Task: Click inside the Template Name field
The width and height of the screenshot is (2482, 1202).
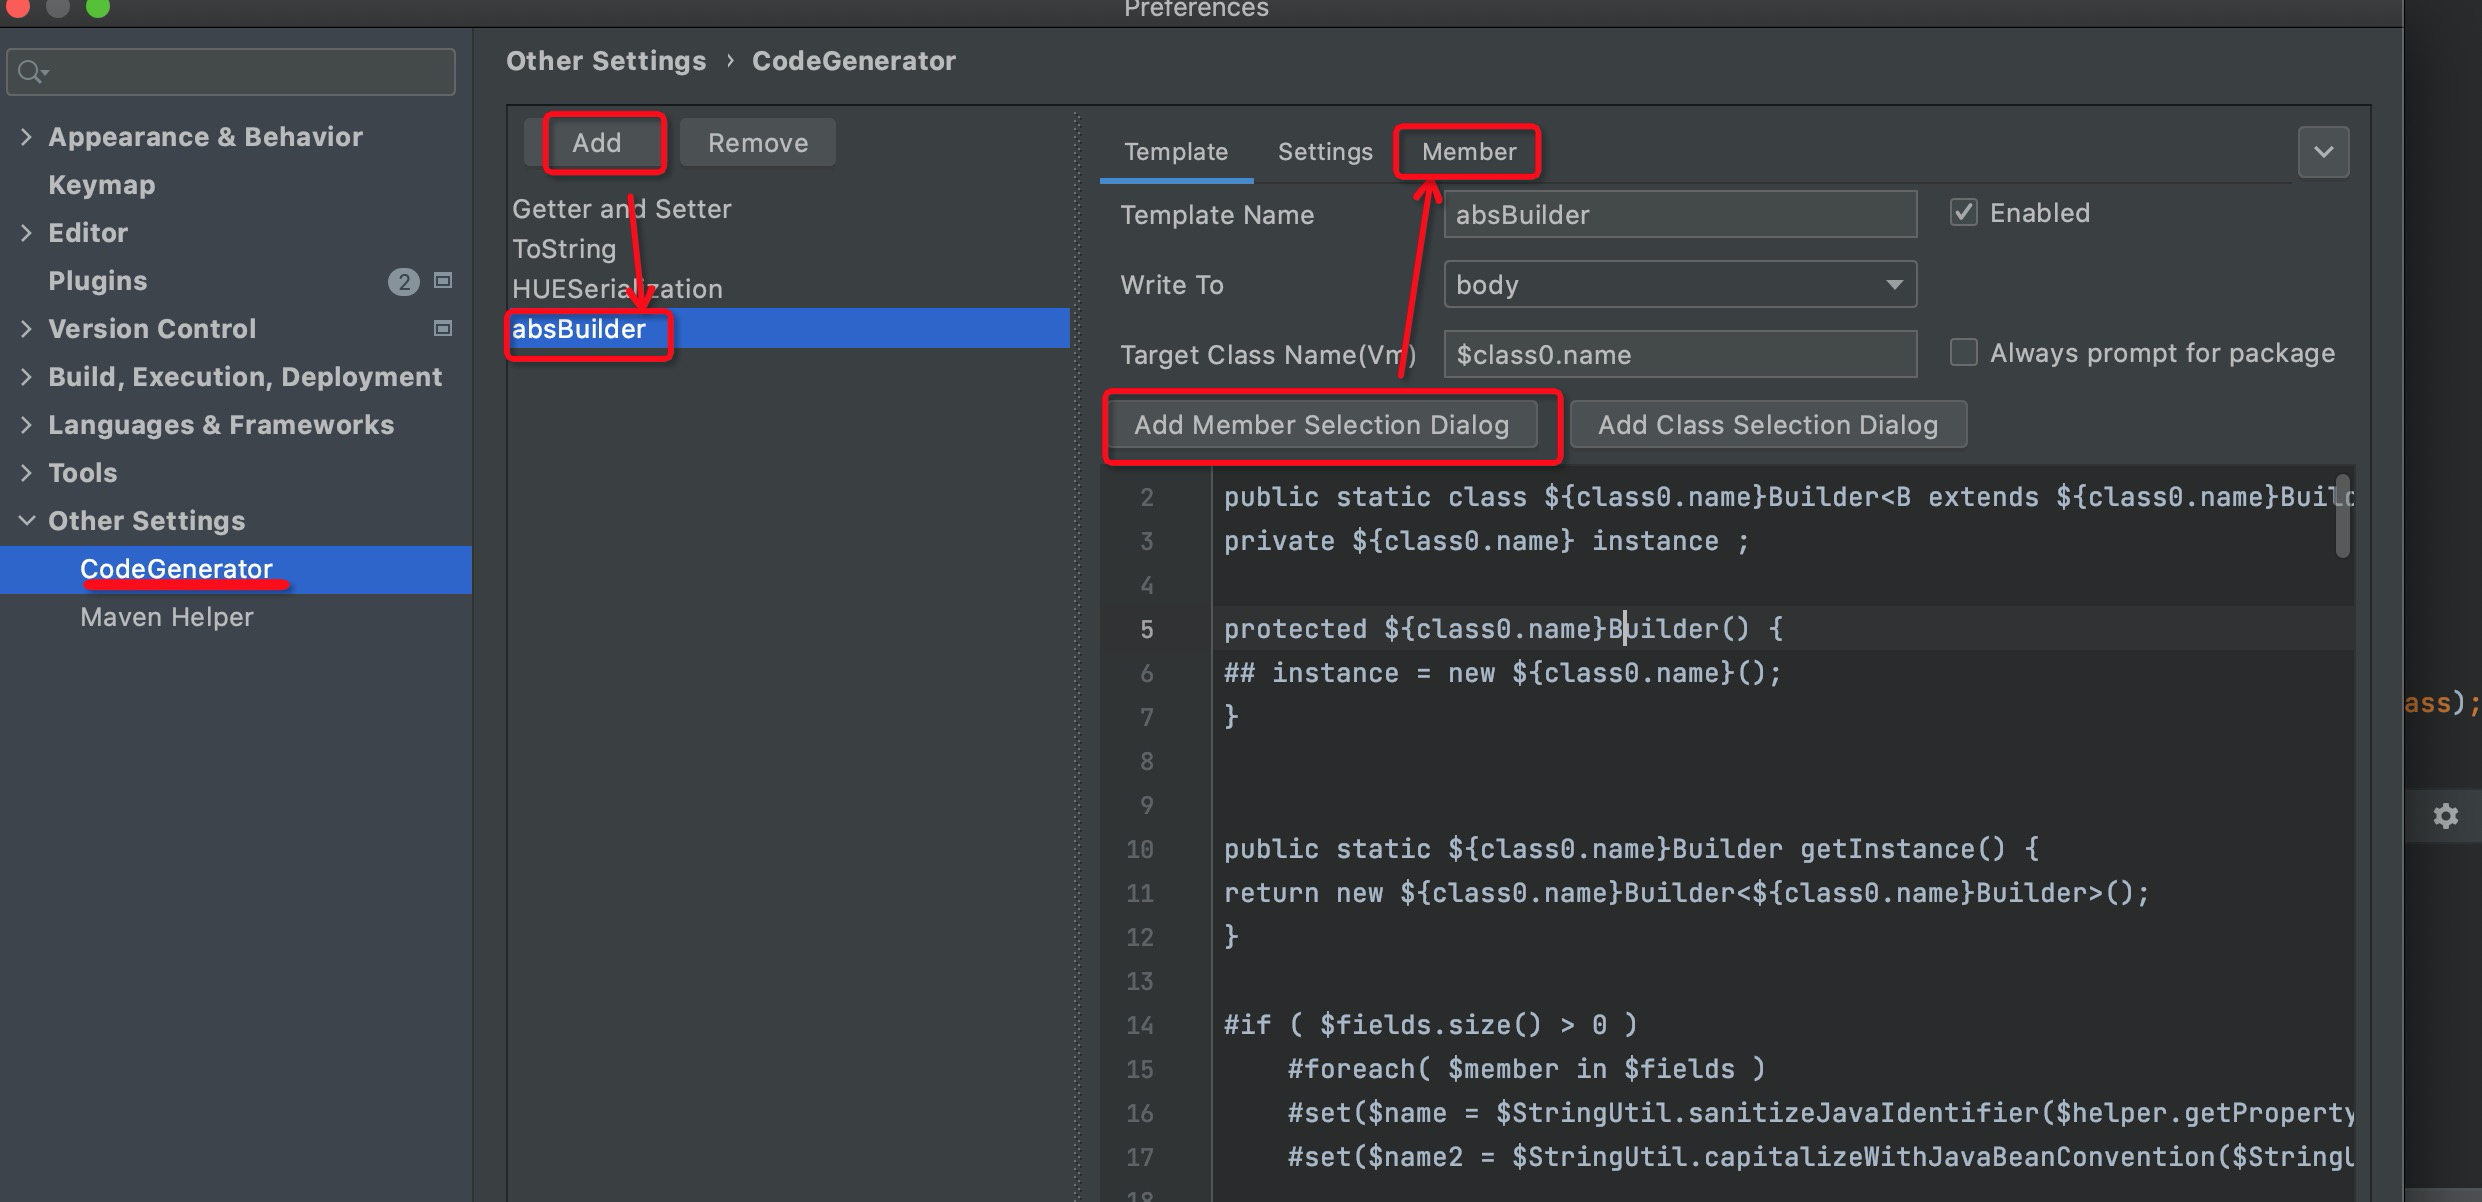Action: [1679, 214]
